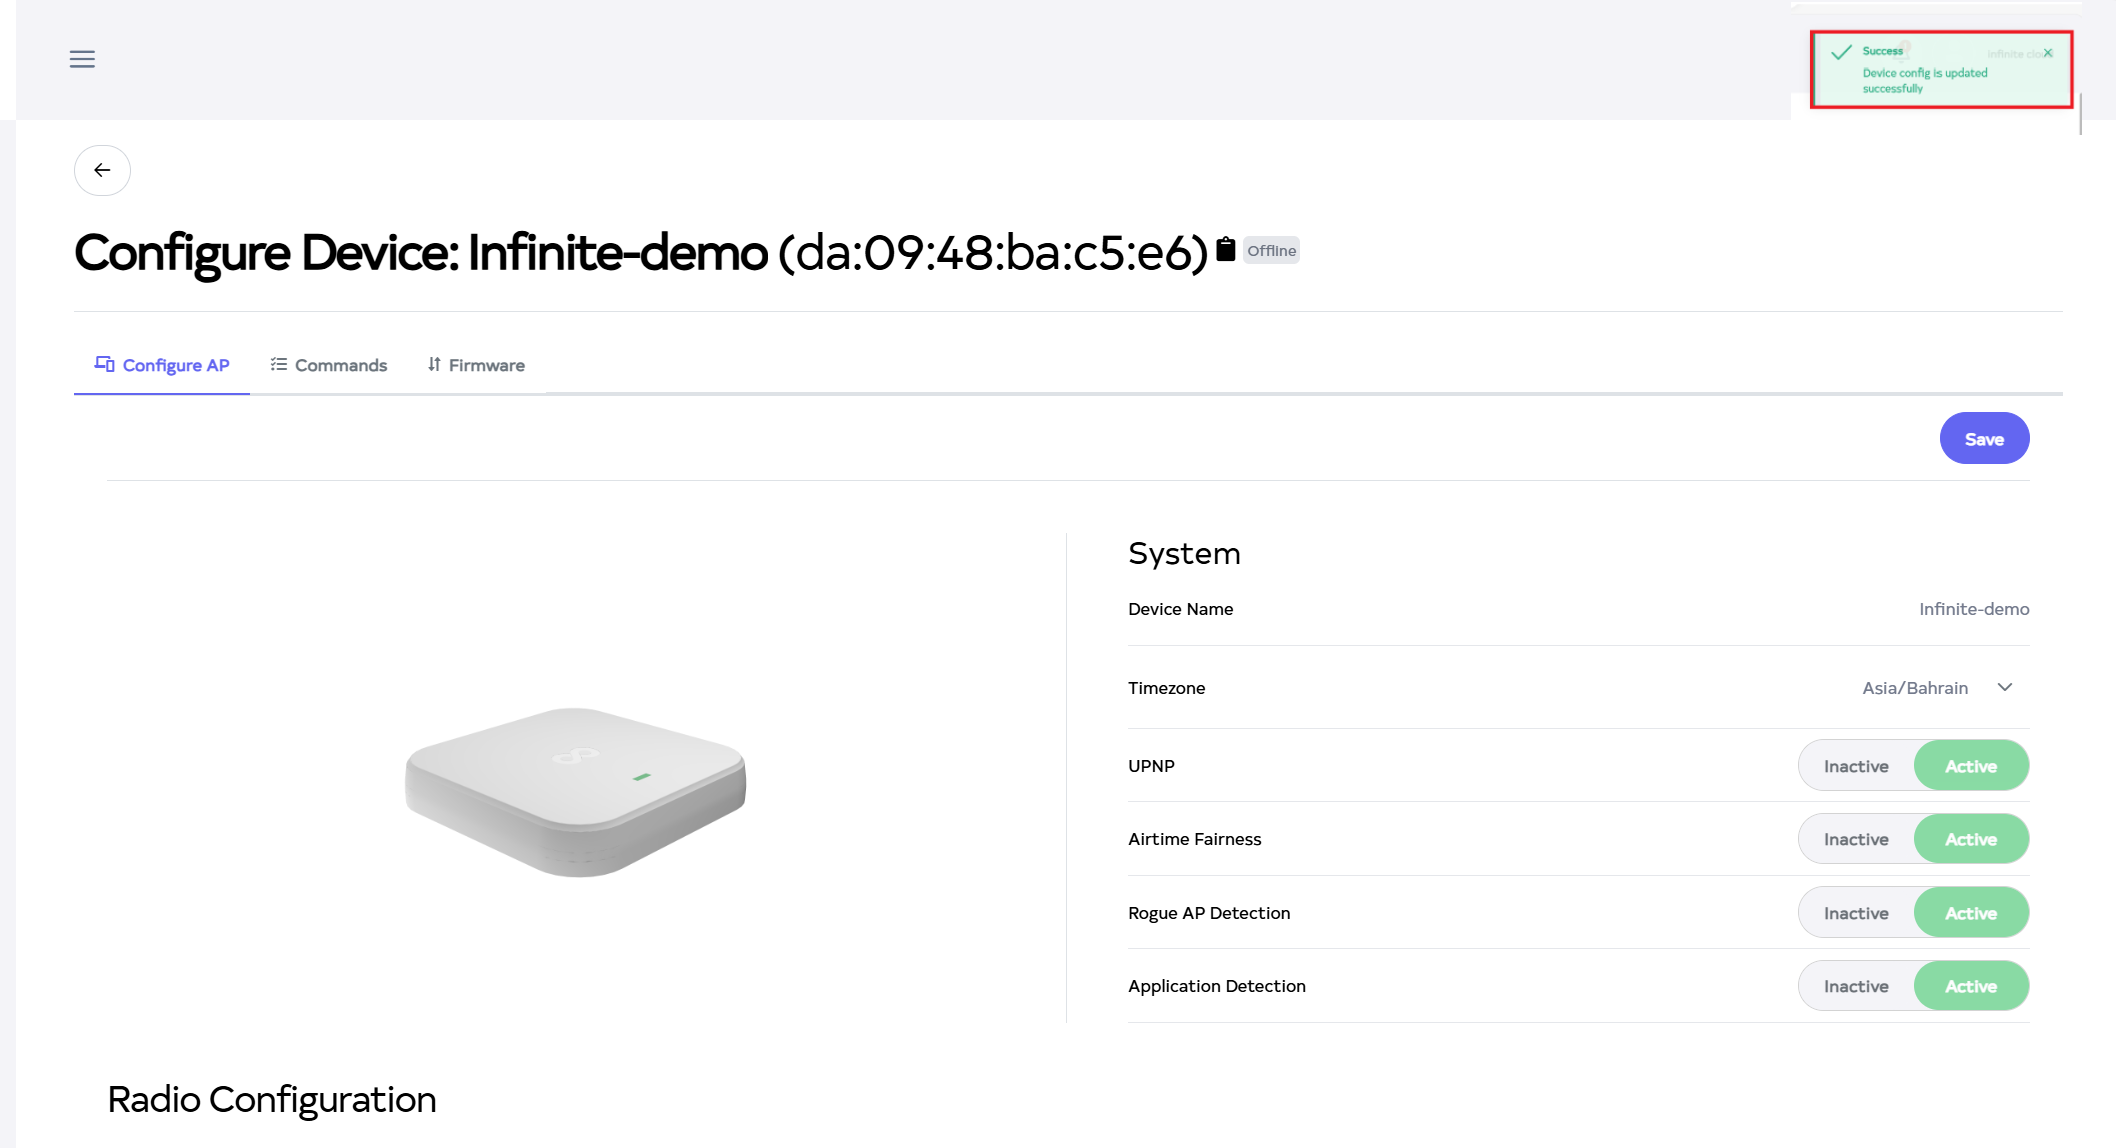Click the Commands list icon

[279, 364]
